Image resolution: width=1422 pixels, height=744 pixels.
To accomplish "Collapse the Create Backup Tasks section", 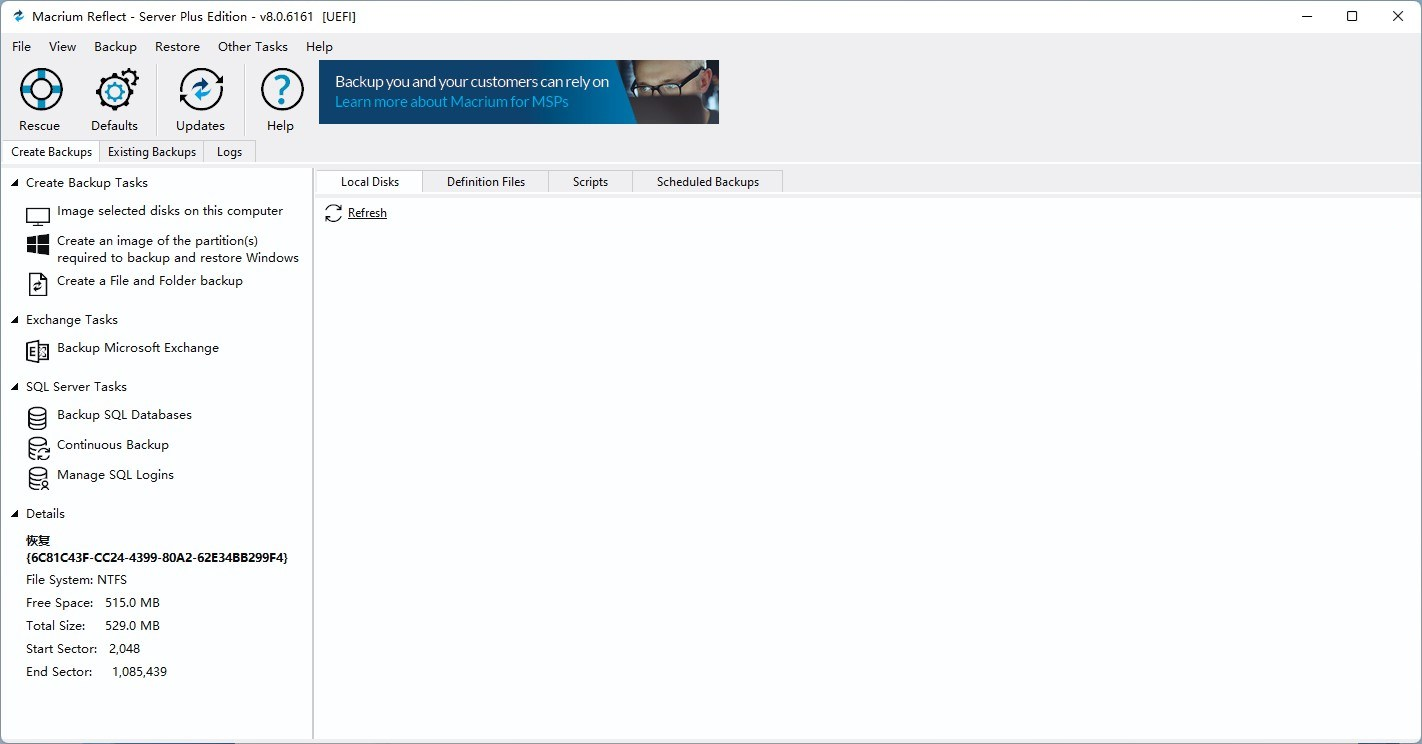I will (15, 183).
